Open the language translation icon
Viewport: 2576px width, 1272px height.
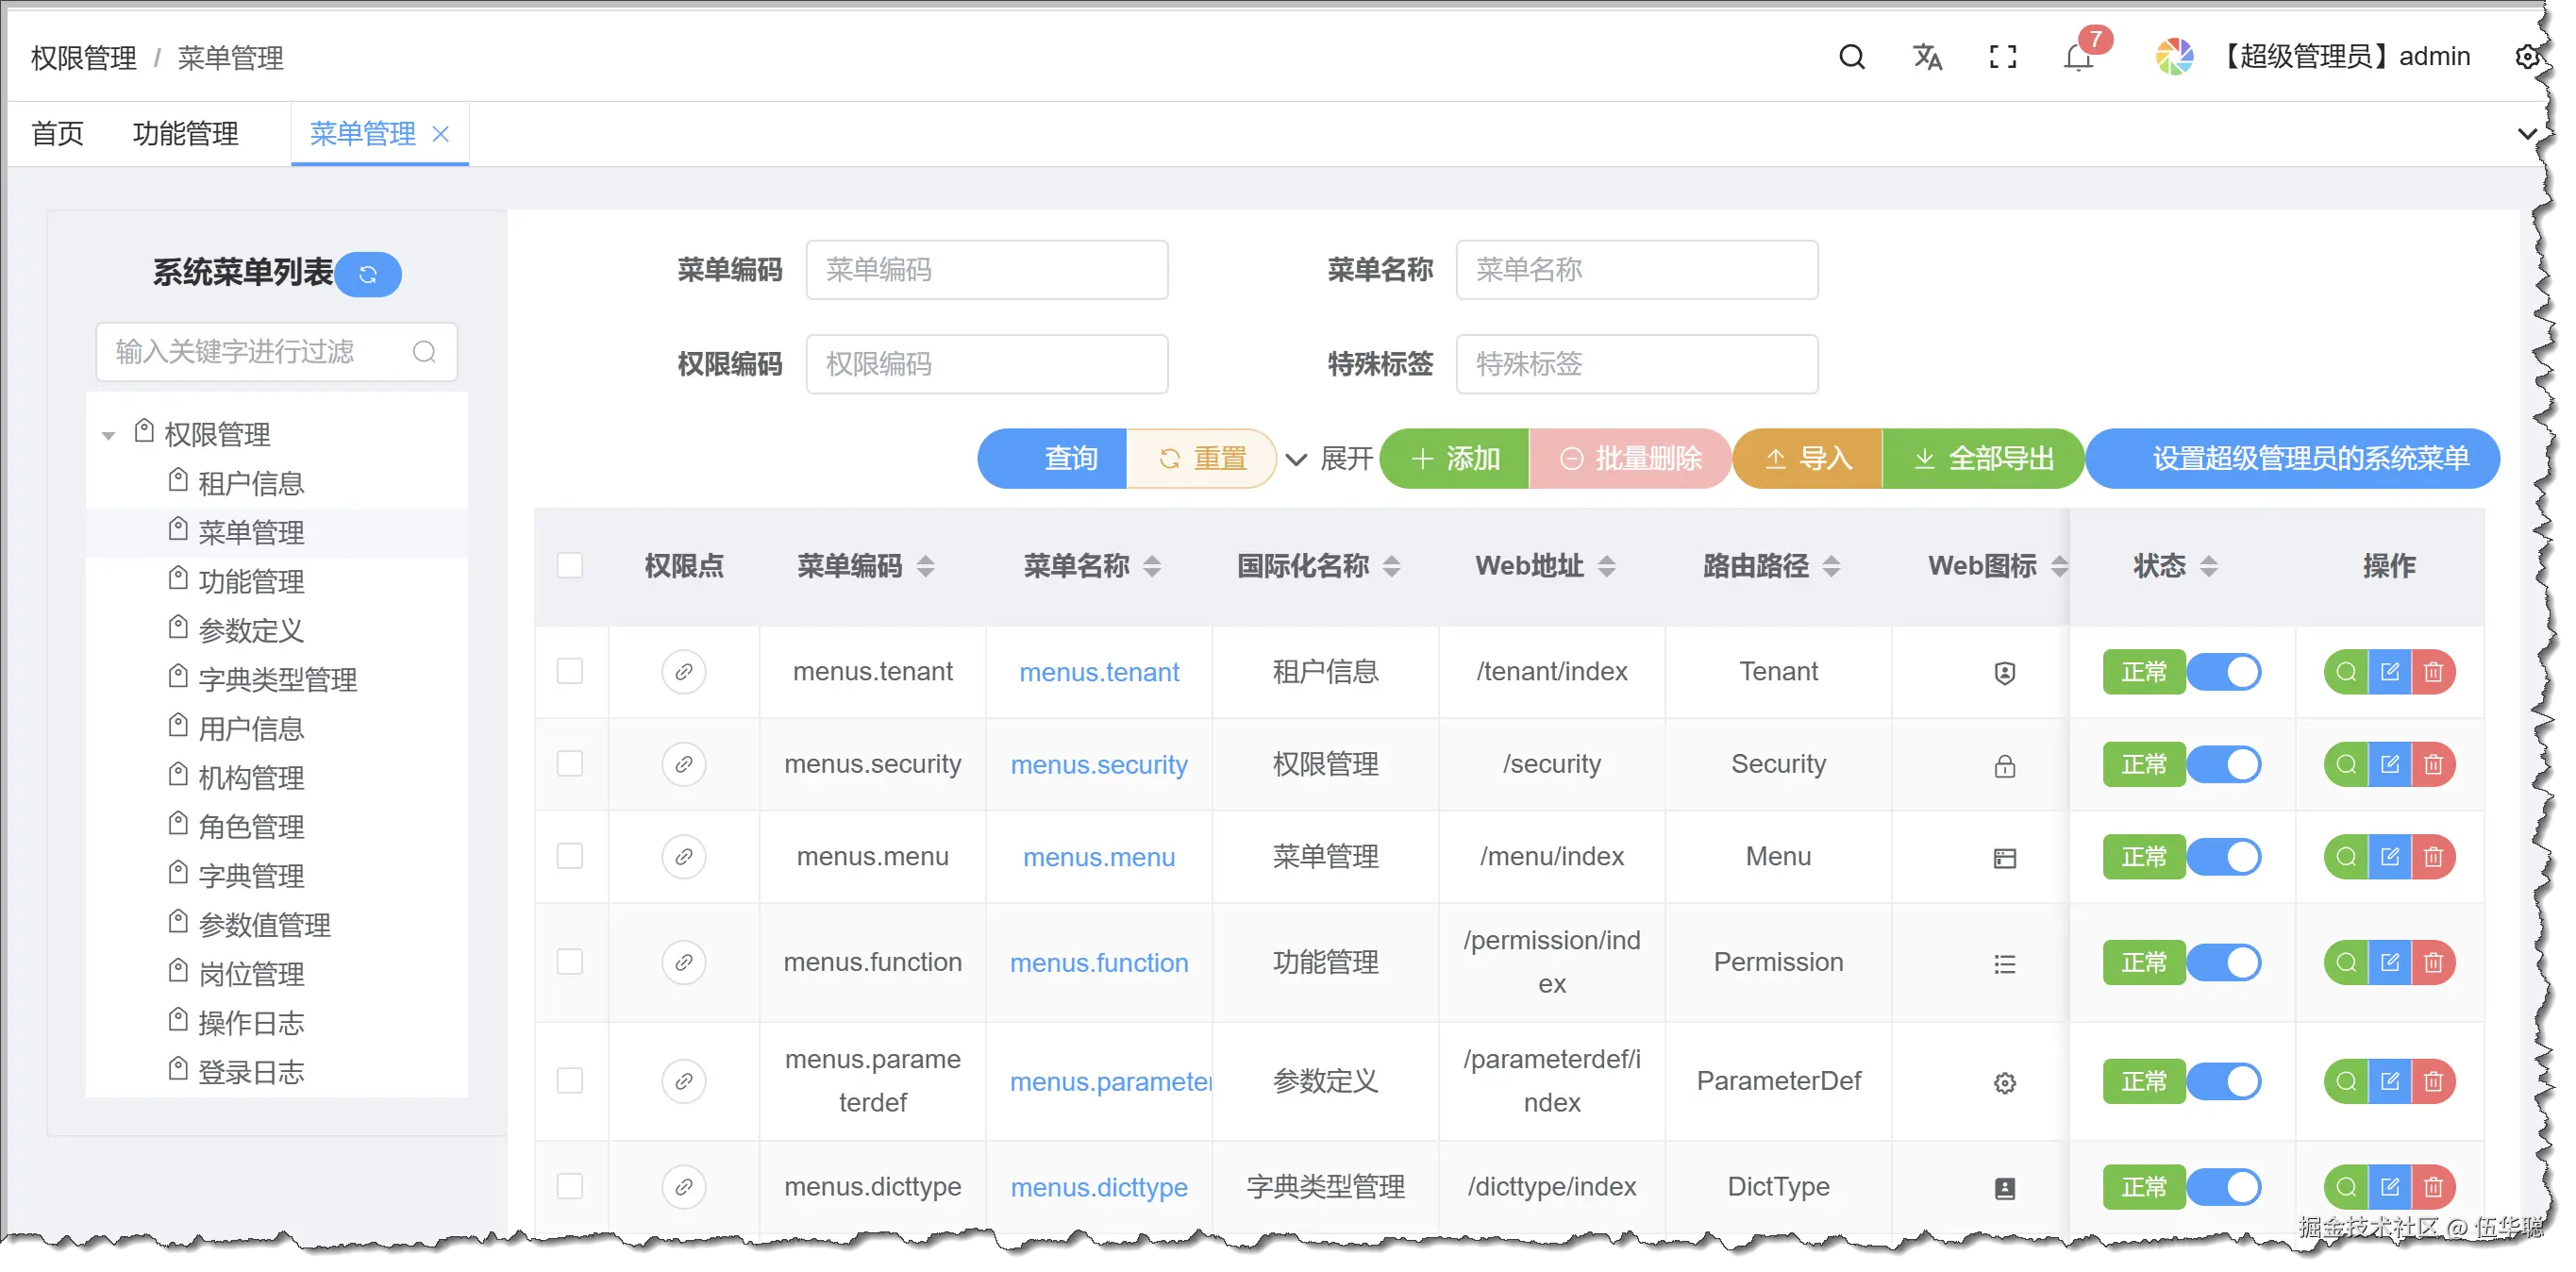tap(1927, 57)
